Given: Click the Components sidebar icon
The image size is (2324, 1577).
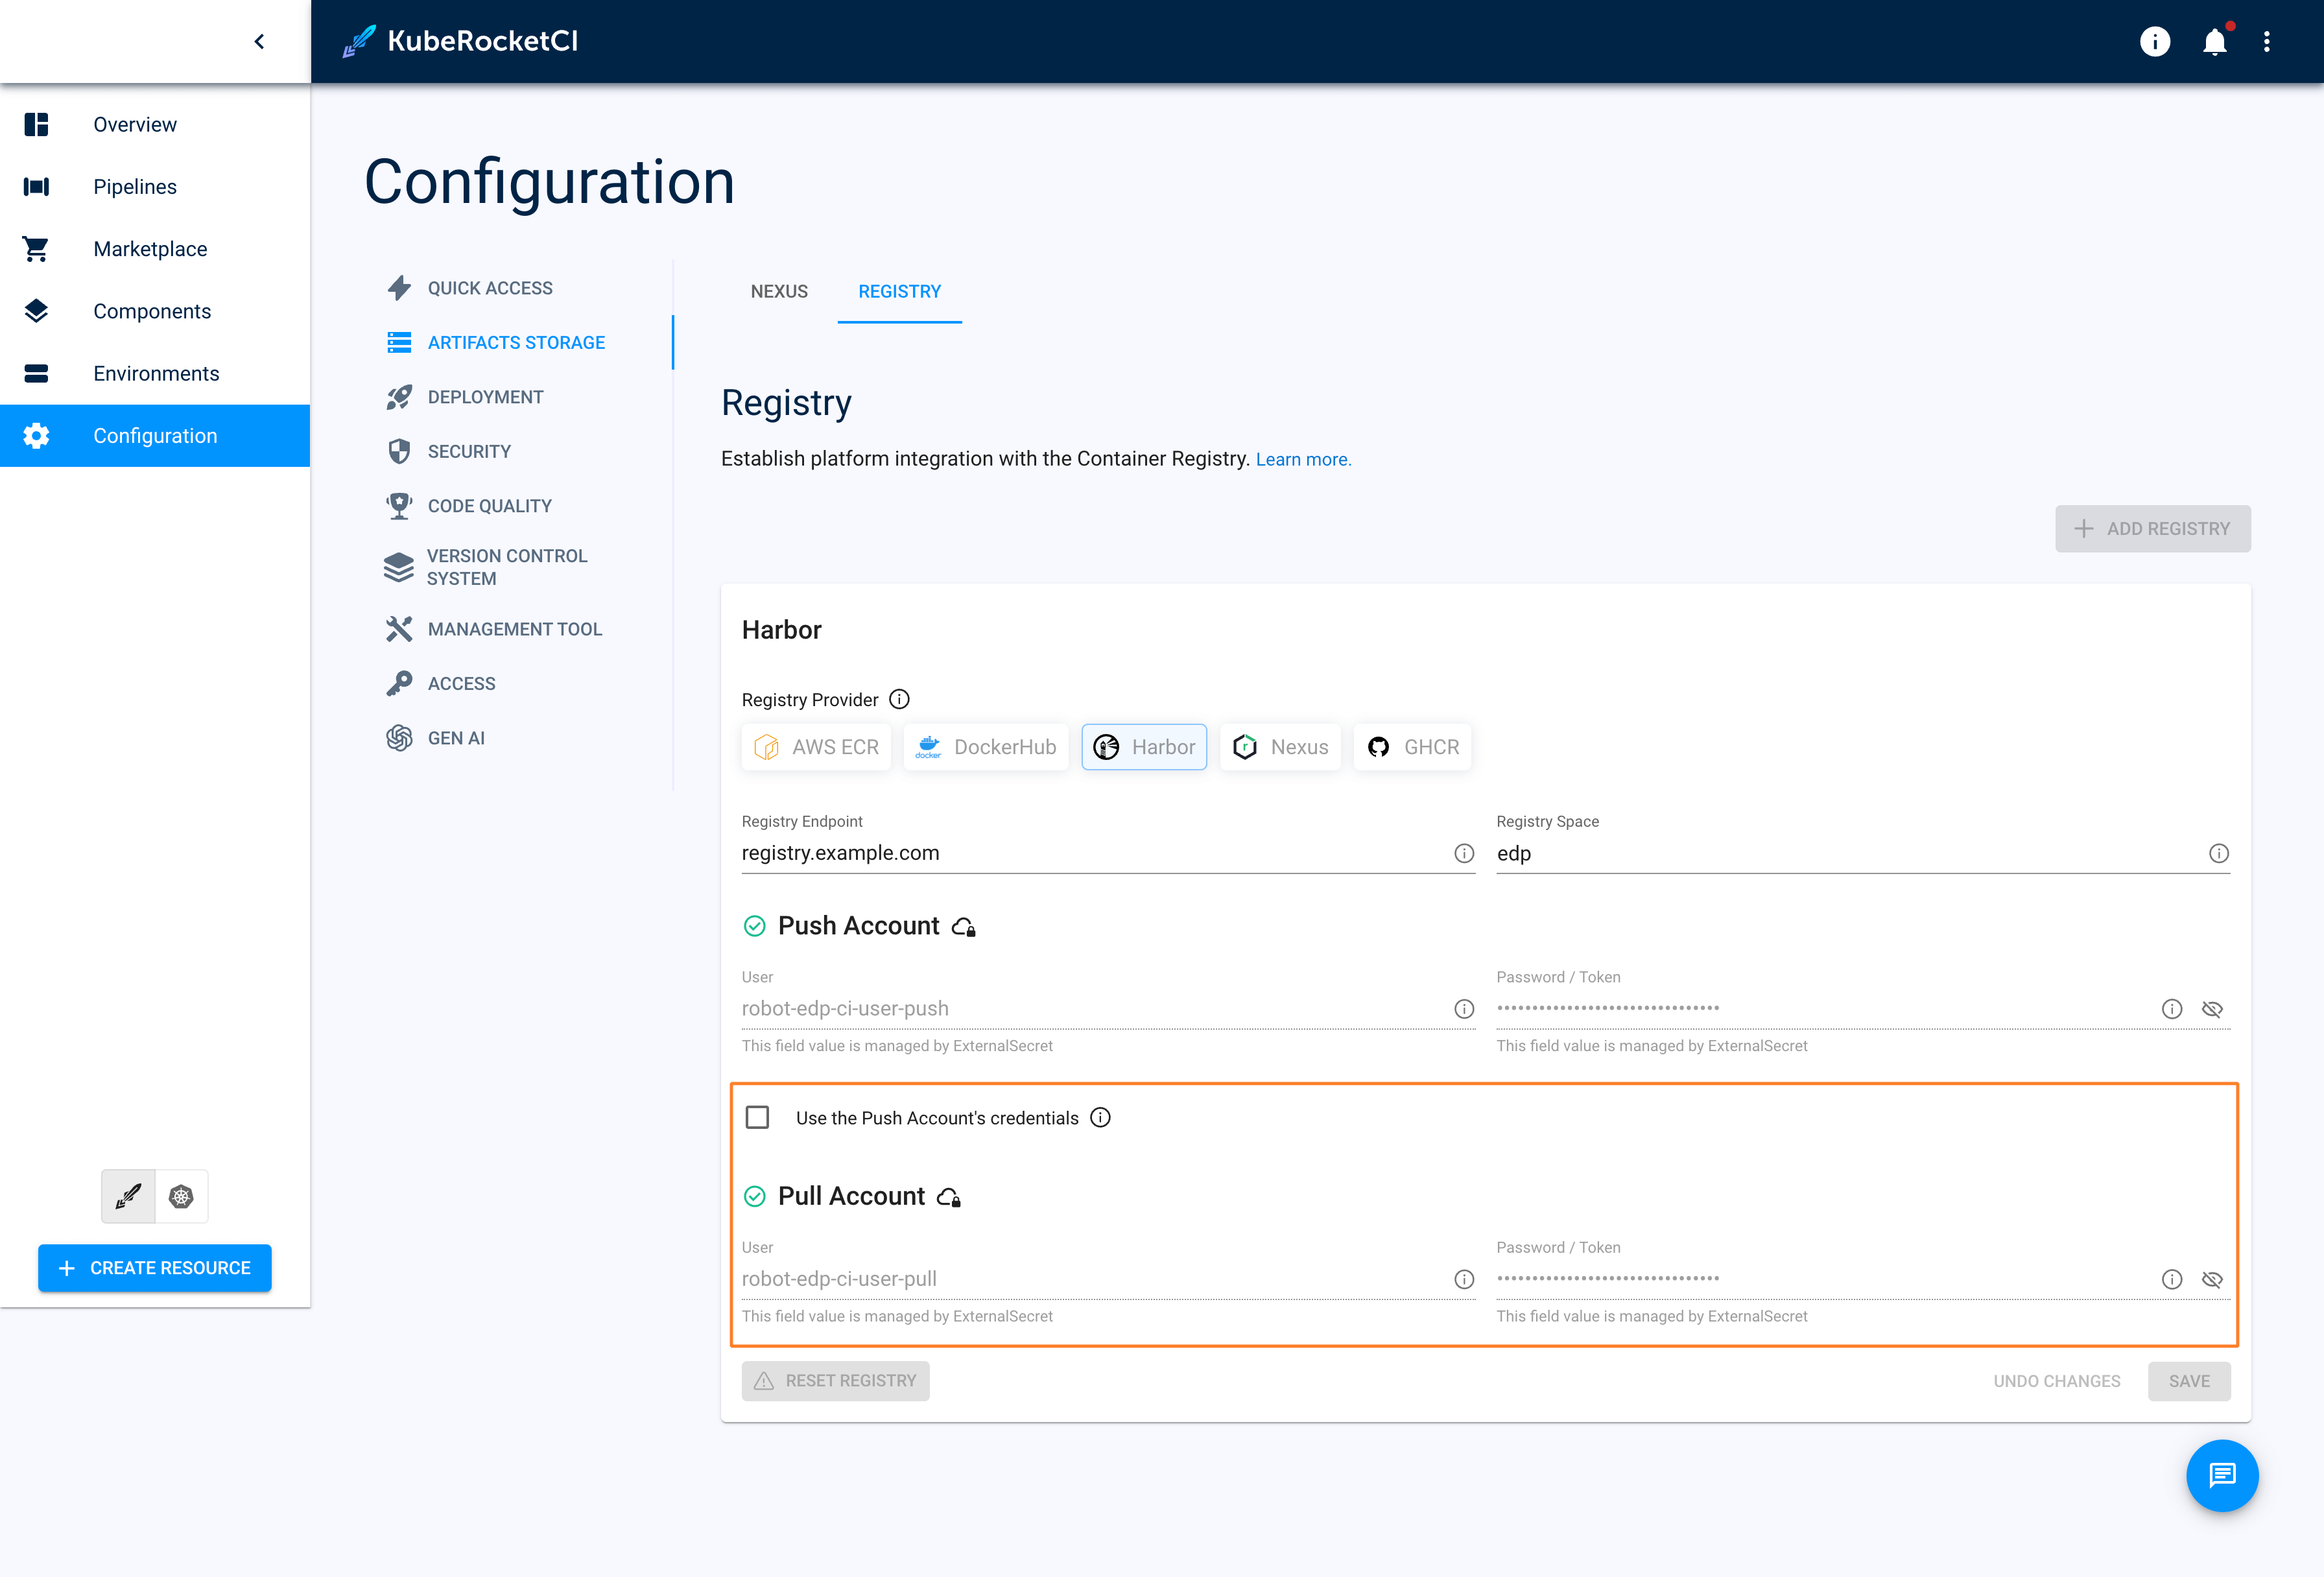Looking at the screenshot, I should 35,310.
